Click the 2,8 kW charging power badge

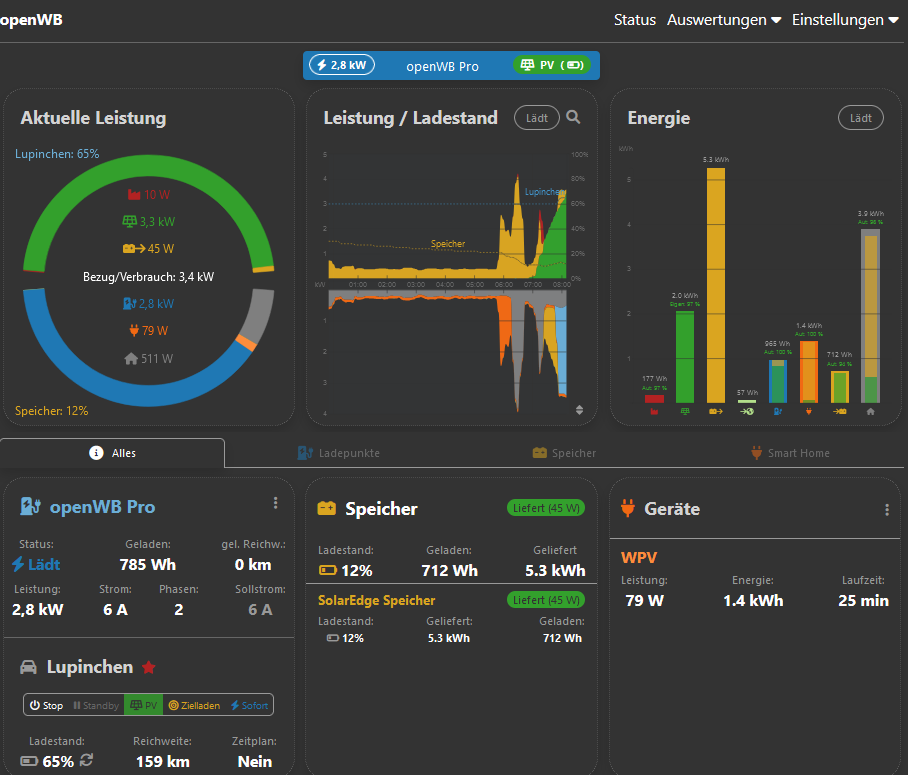pyautogui.click(x=342, y=65)
